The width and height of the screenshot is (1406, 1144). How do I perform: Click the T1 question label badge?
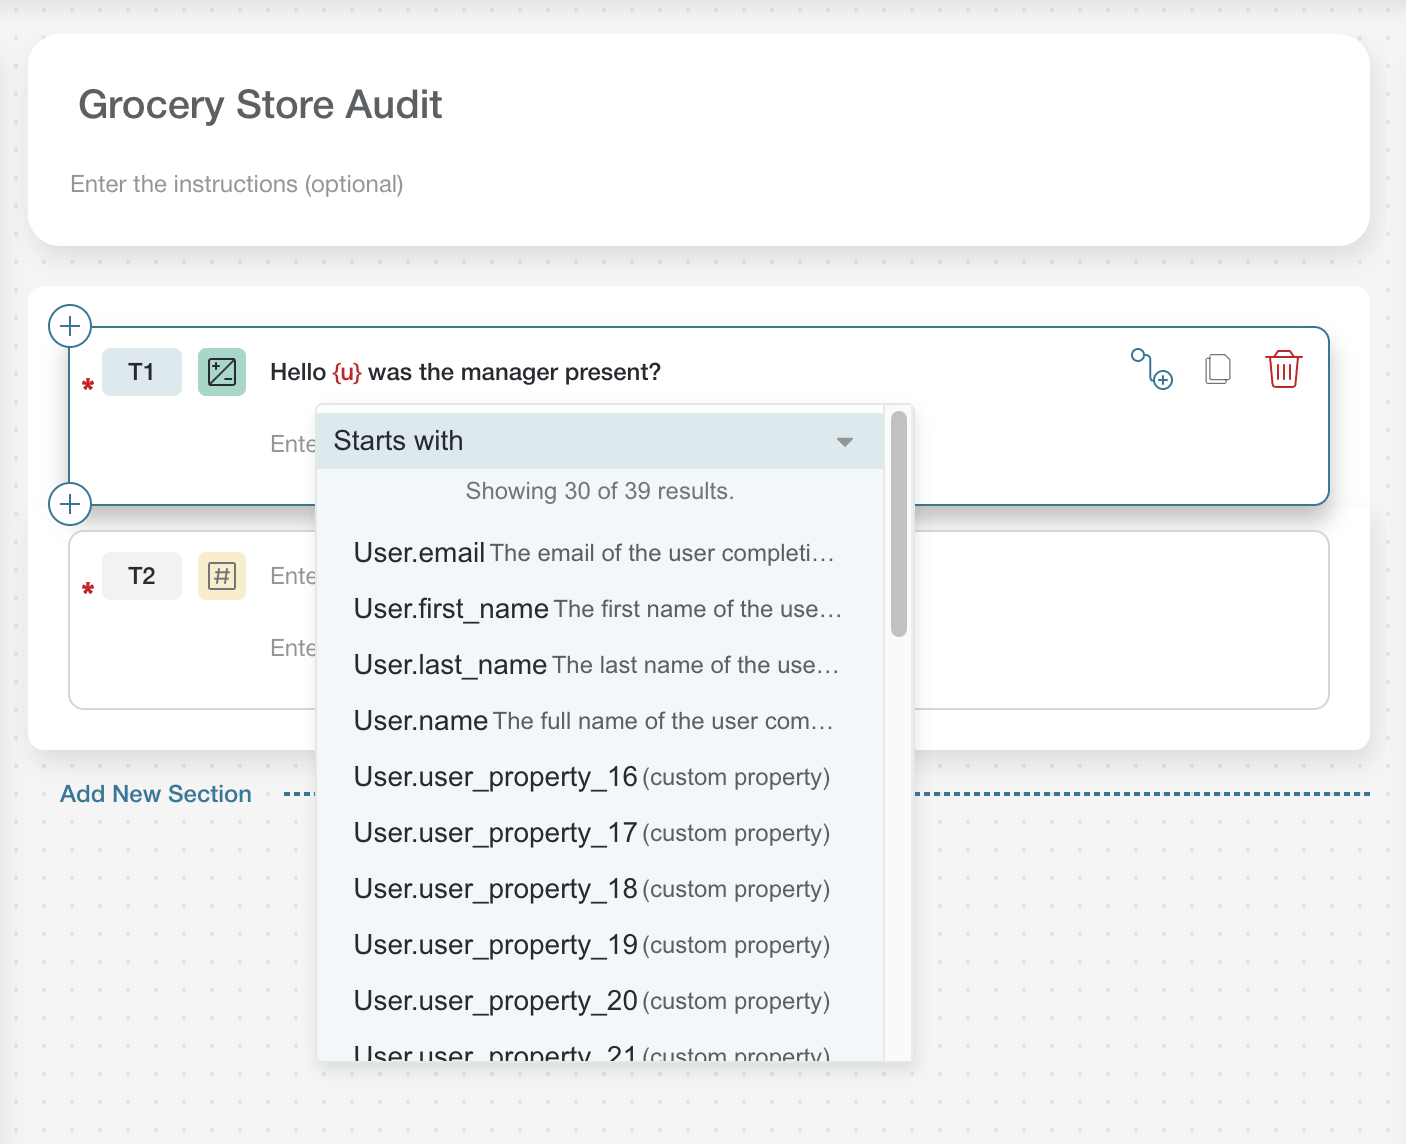tap(142, 372)
